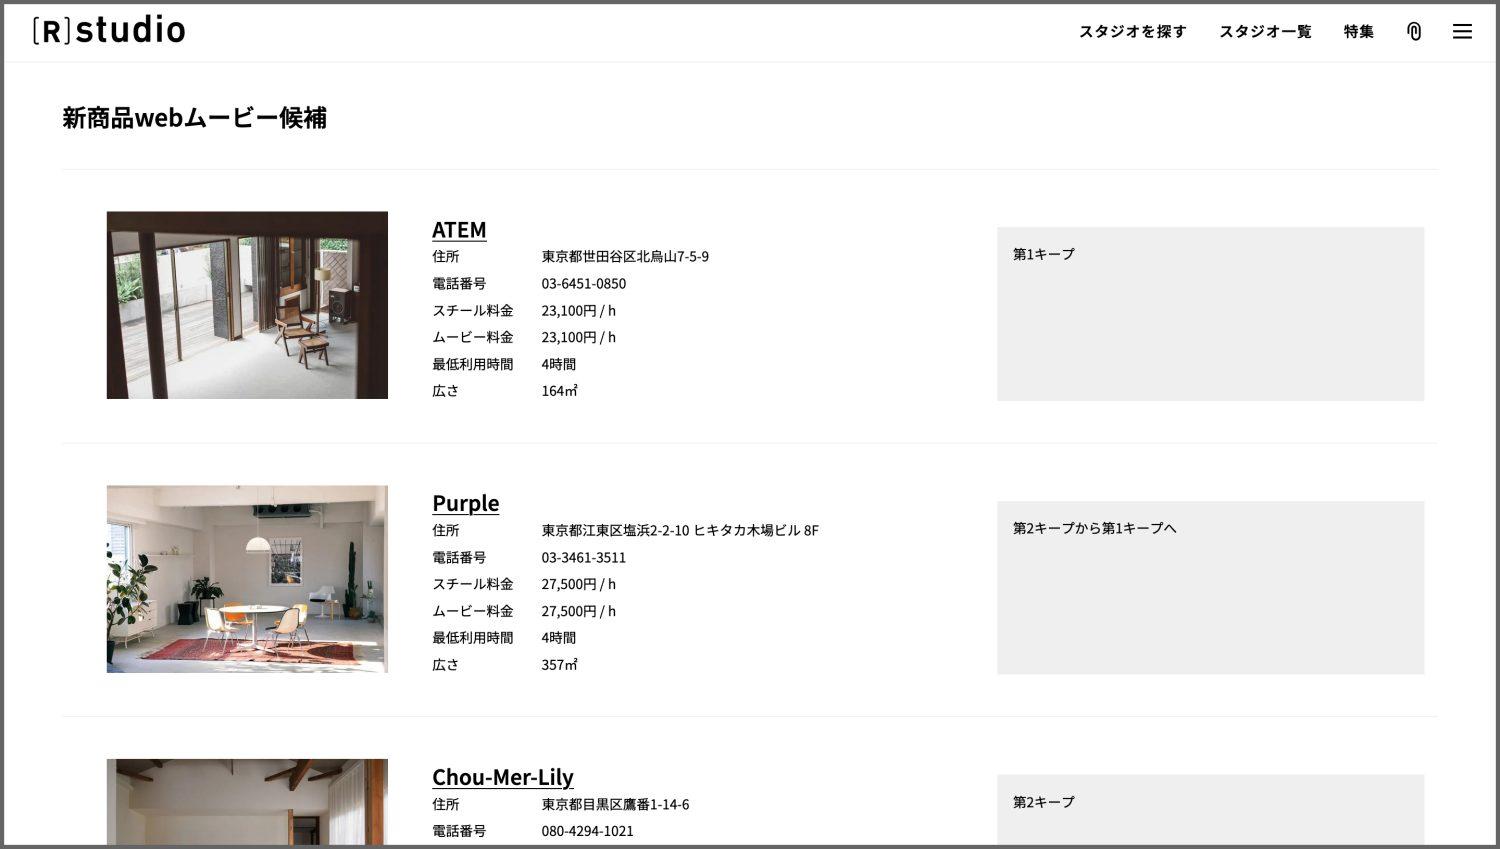This screenshot has width=1500, height=849.
Task: Follow the Chou-Mer-Lily studio link
Action: 502,777
